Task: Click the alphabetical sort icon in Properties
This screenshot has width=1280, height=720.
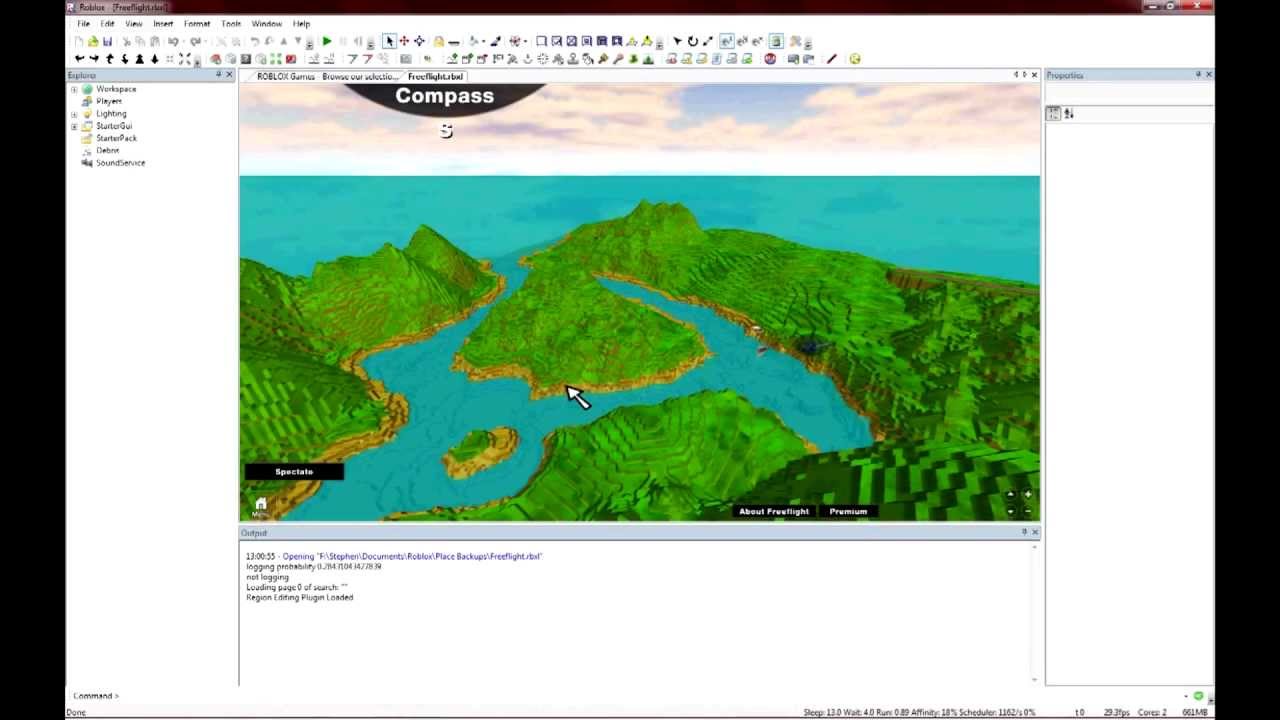Action: tap(1069, 114)
